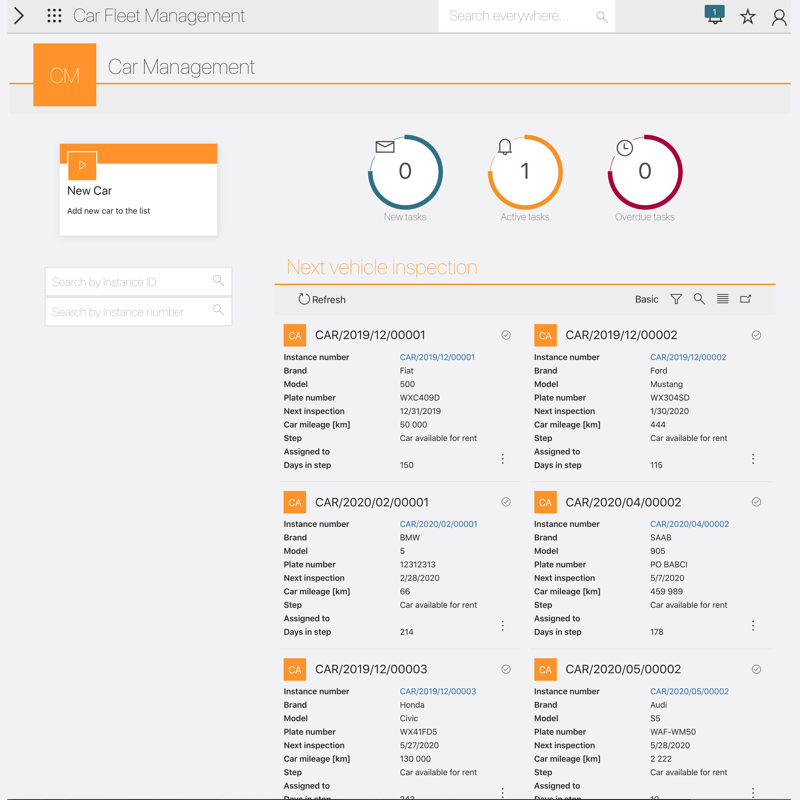The width and height of the screenshot is (800, 800).
Task: Toggle checkmark on CAR/2019/12/00002 card
Action: pos(756,335)
